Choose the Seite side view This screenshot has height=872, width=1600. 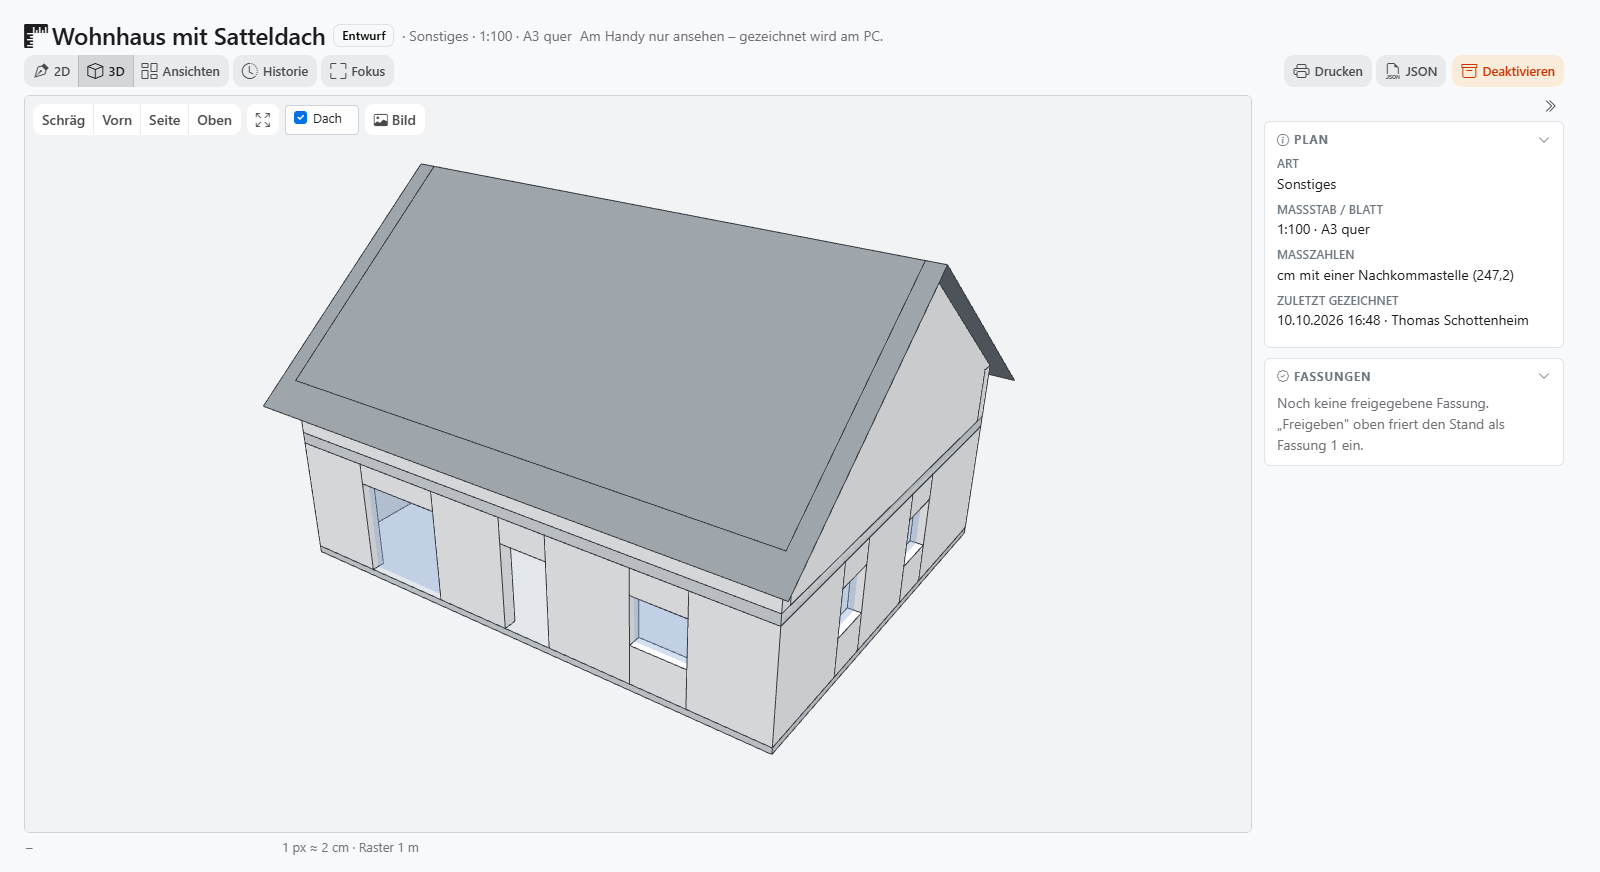pos(165,120)
